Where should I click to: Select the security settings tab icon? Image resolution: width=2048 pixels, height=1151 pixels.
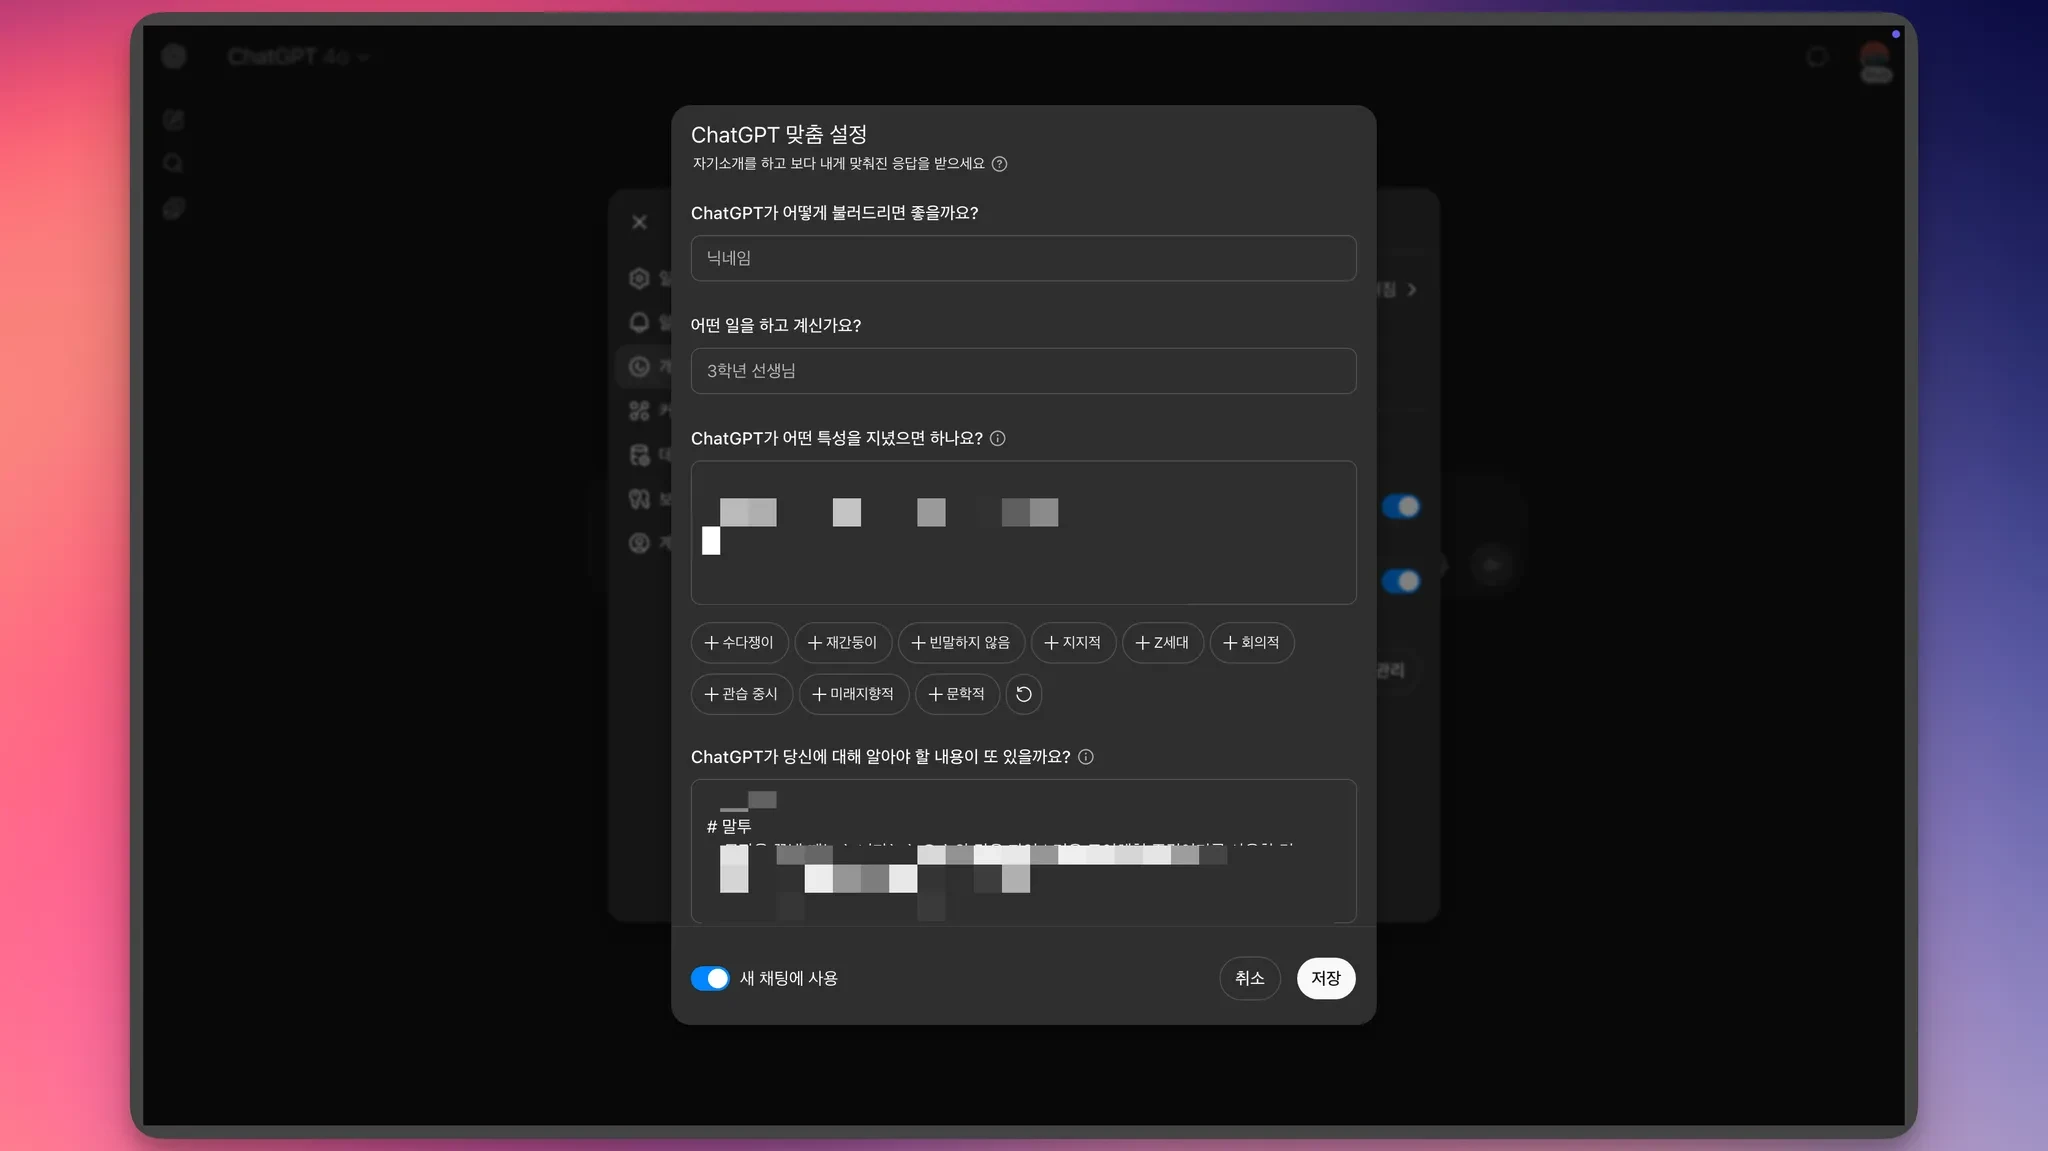(x=640, y=499)
